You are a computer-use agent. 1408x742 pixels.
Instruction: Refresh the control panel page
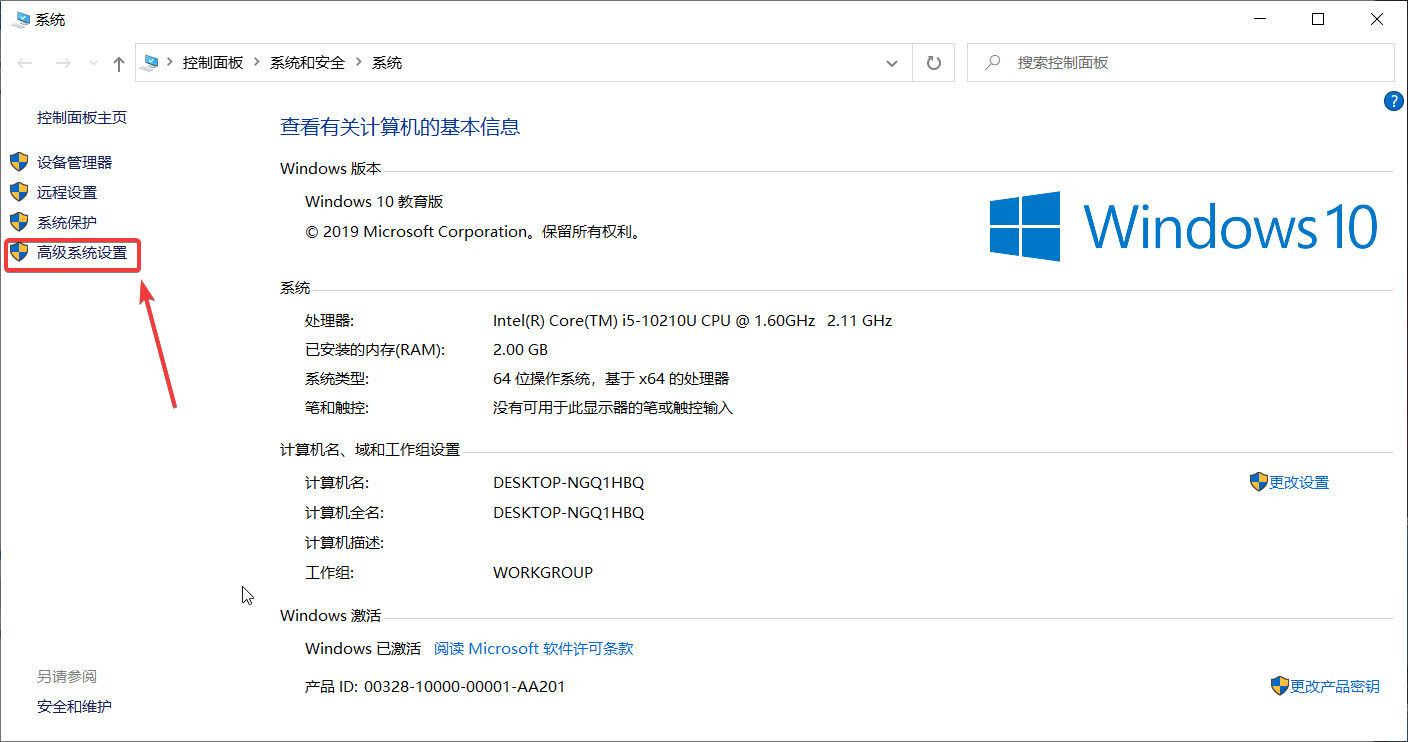point(934,63)
